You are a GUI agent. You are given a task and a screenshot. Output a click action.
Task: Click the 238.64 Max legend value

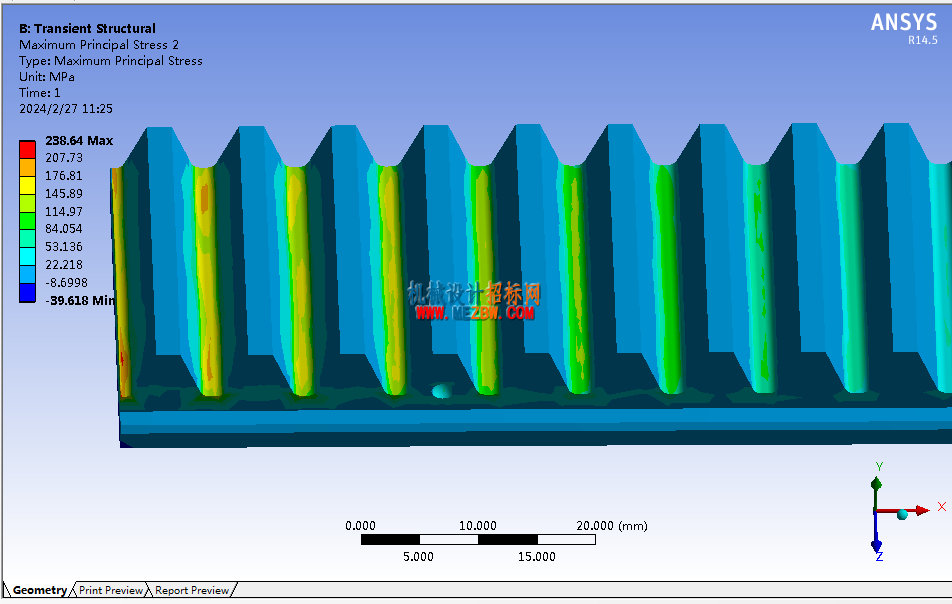point(79,141)
